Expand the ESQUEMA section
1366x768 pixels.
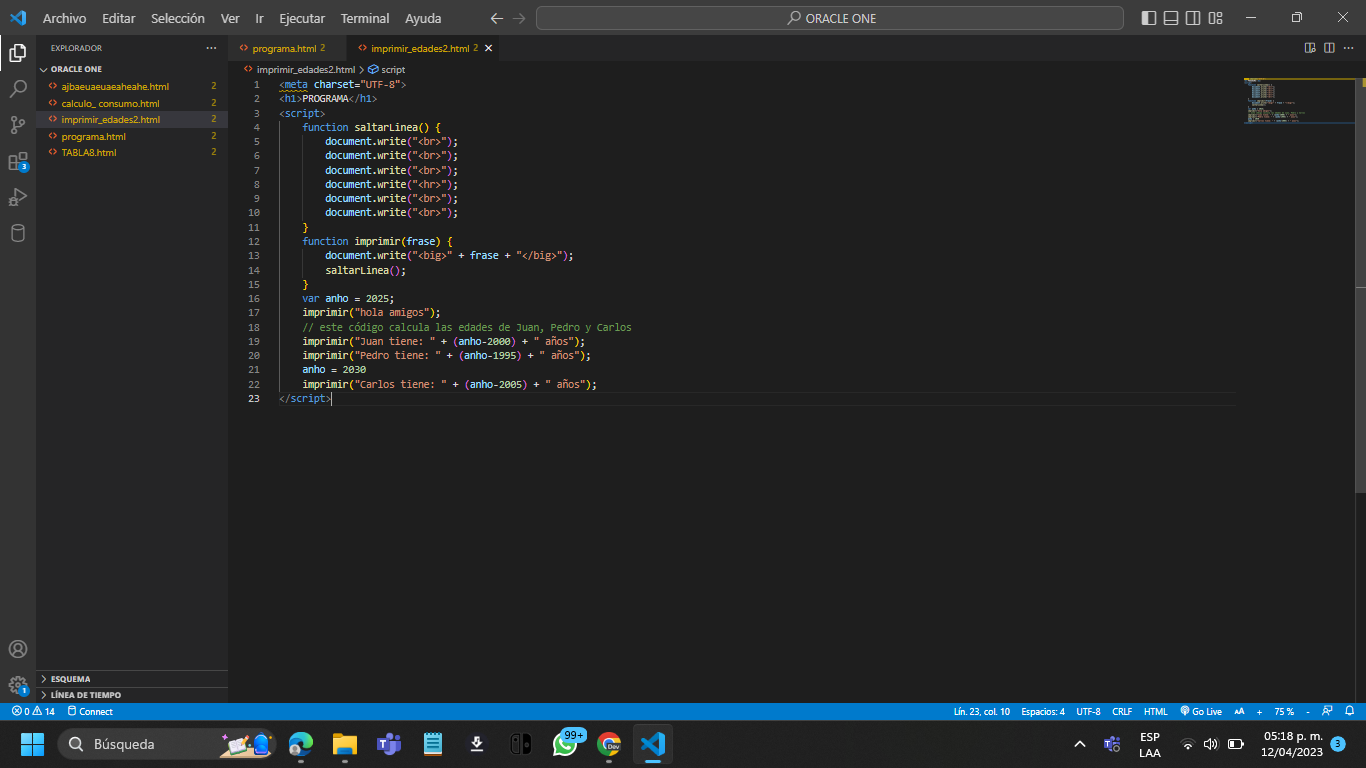pyautogui.click(x=132, y=679)
